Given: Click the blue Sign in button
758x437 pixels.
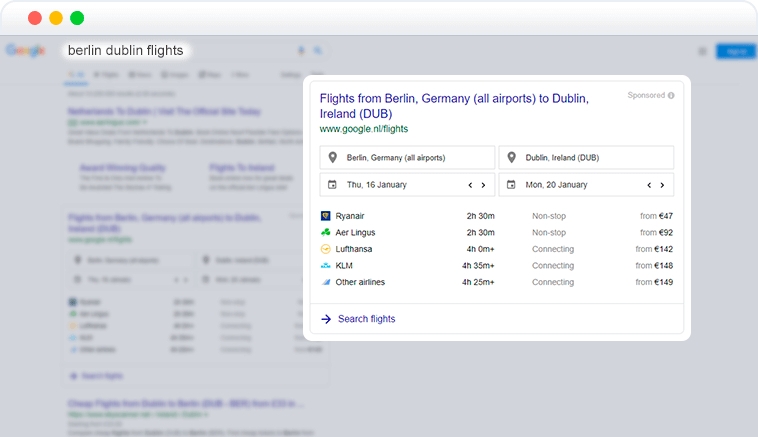Looking at the screenshot, I should click(x=736, y=51).
